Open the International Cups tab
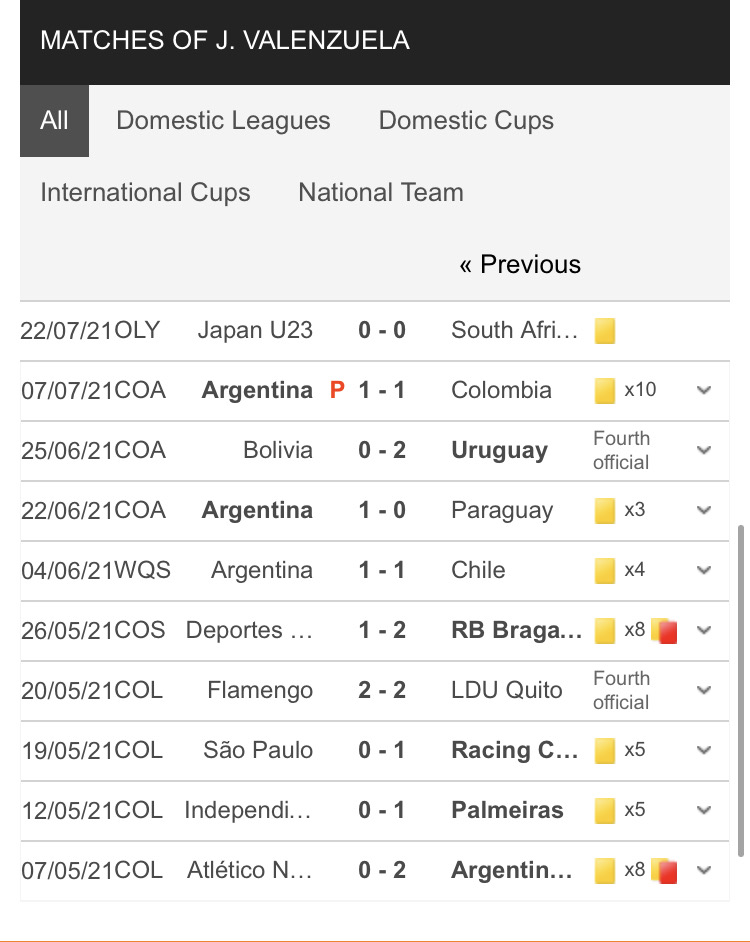 point(145,193)
